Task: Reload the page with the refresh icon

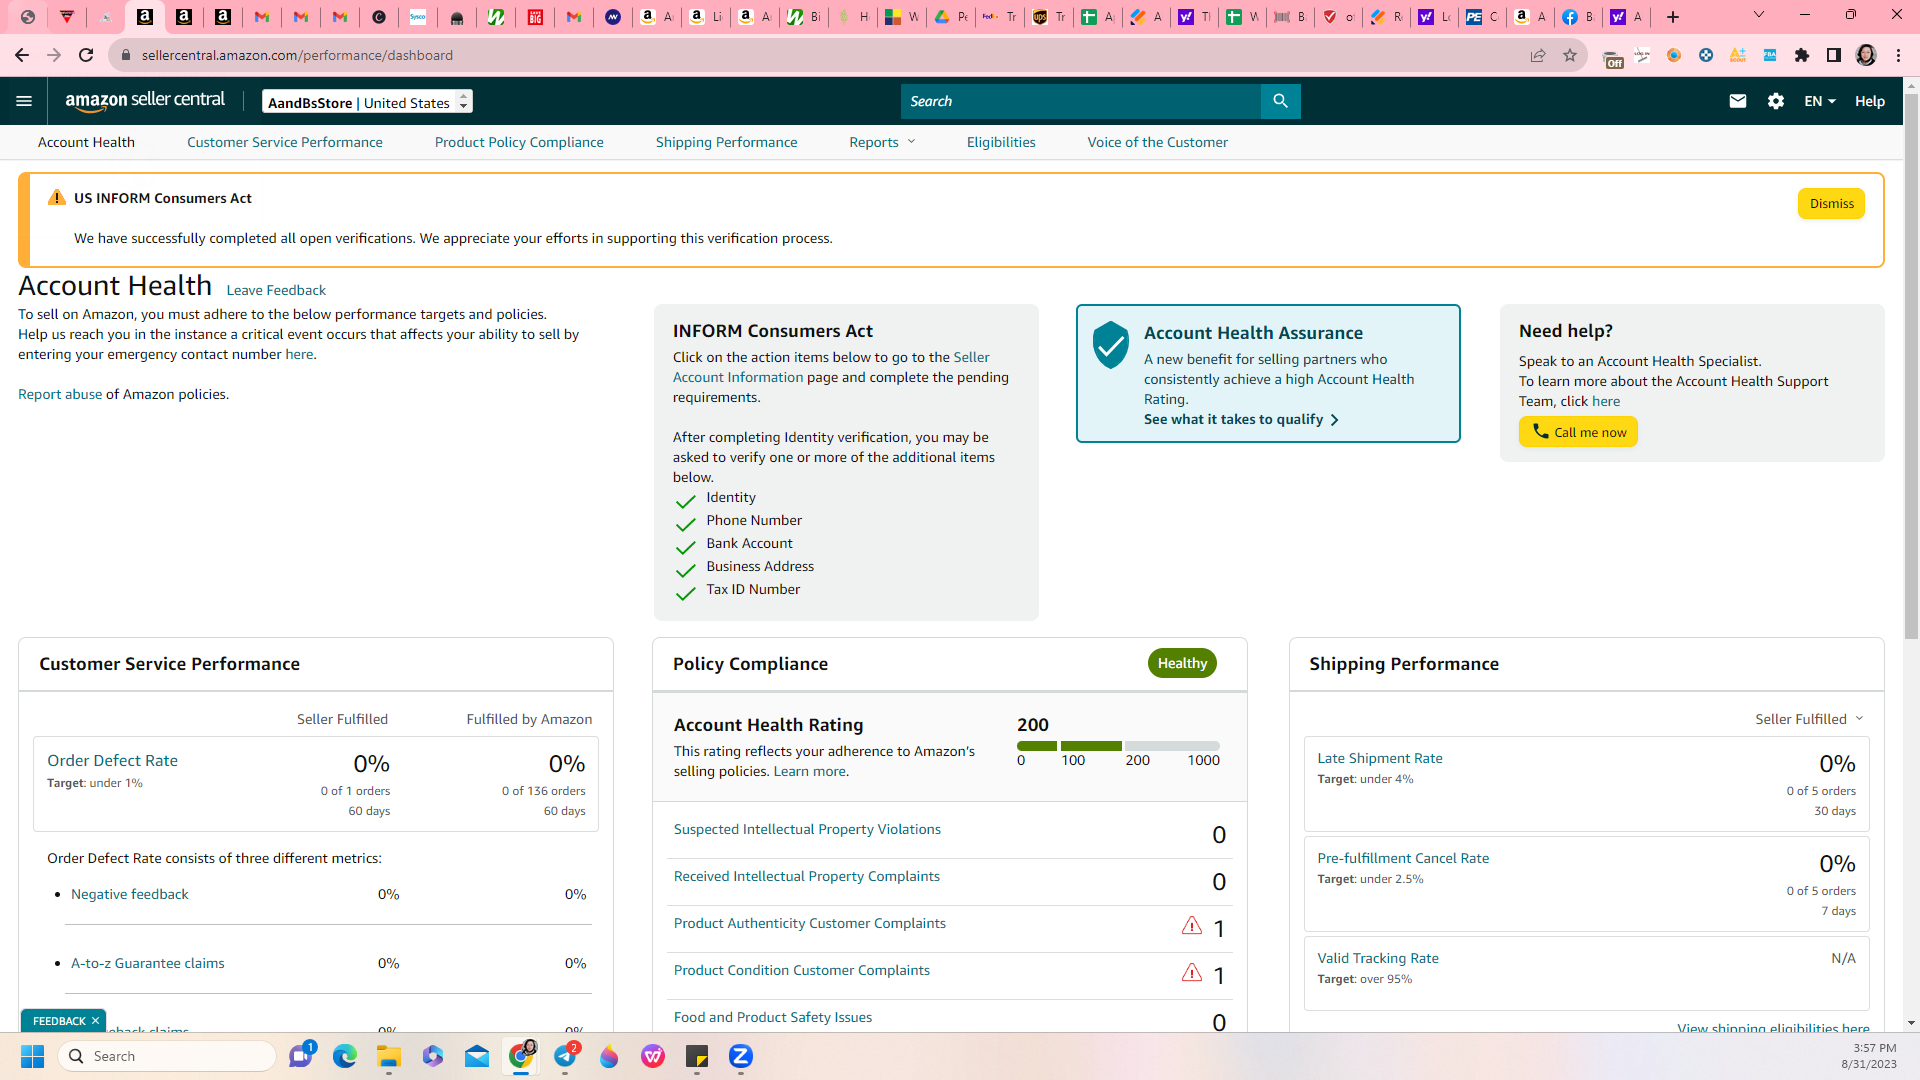Action: 86,55
